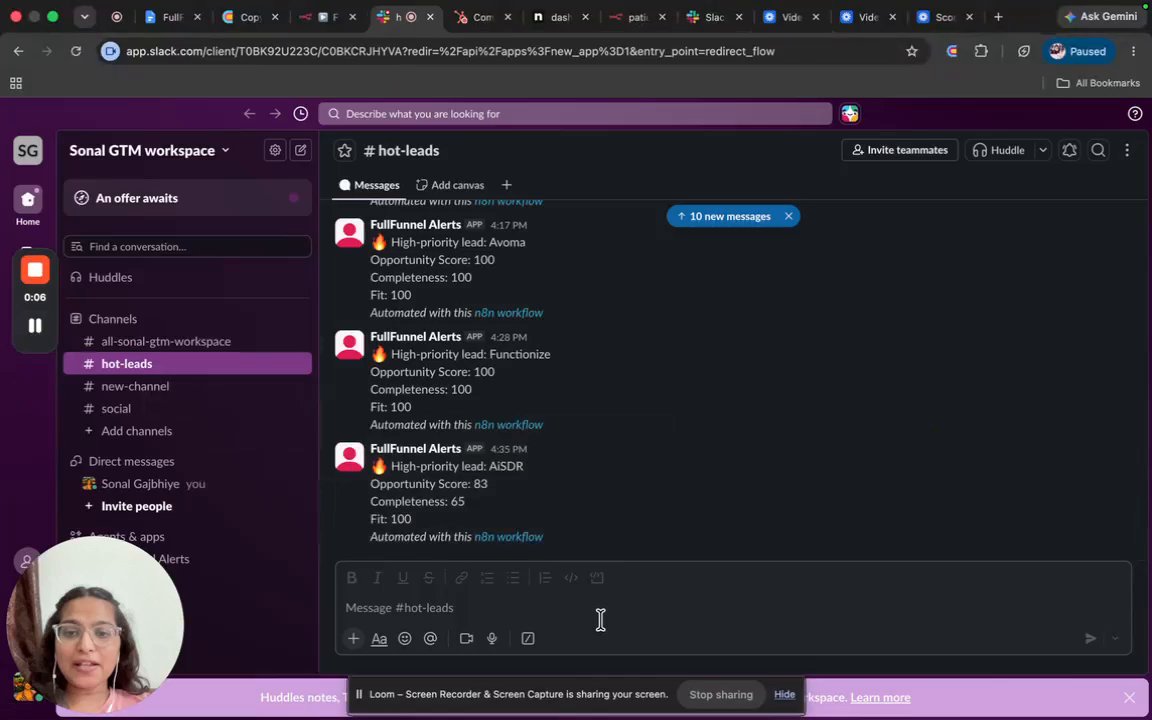
Task: Toggle strikethrough formatting in composer
Action: pyautogui.click(x=428, y=578)
